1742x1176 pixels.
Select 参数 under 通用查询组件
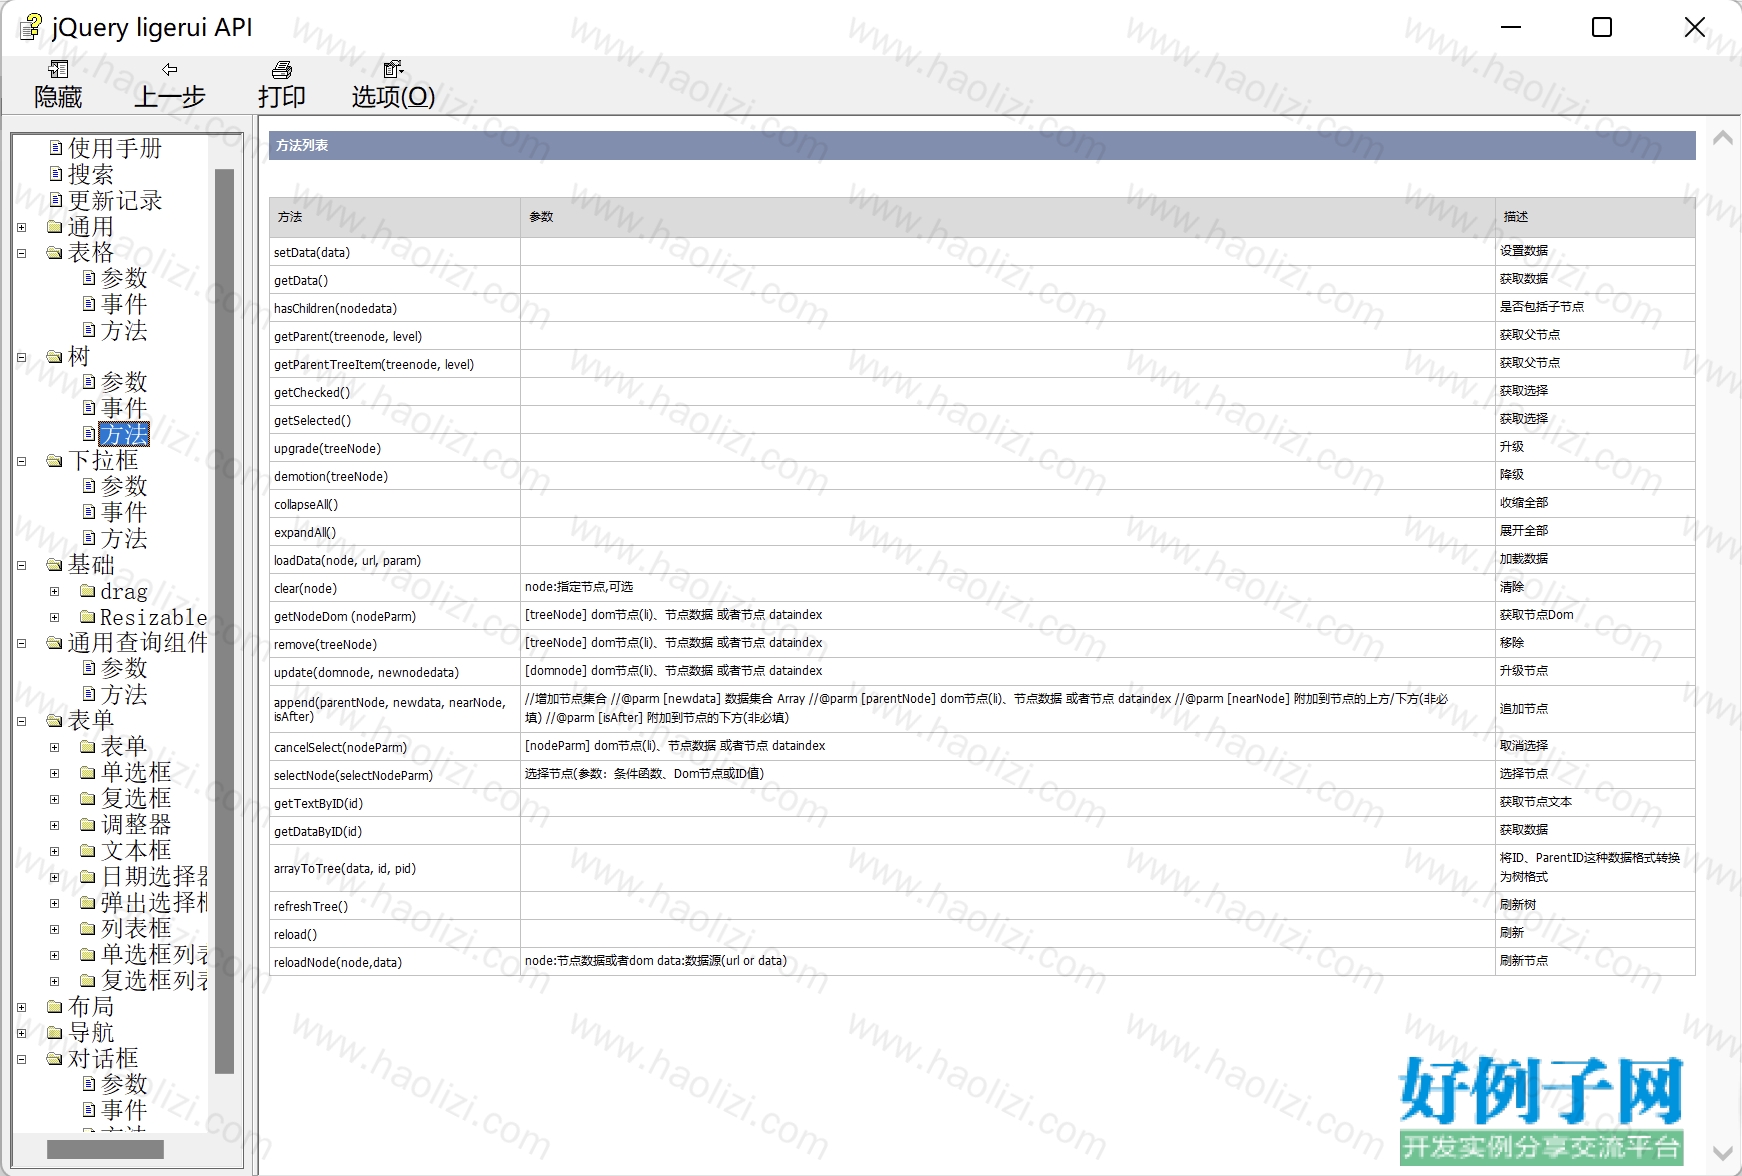pyautogui.click(x=124, y=668)
